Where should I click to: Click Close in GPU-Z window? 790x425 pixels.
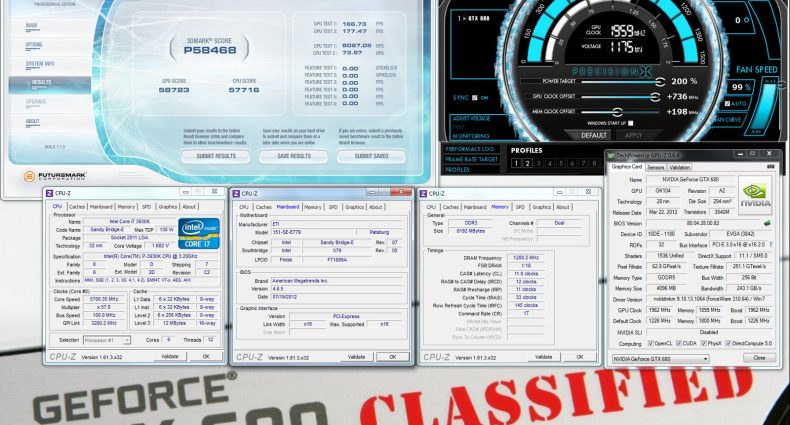[759, 358]
